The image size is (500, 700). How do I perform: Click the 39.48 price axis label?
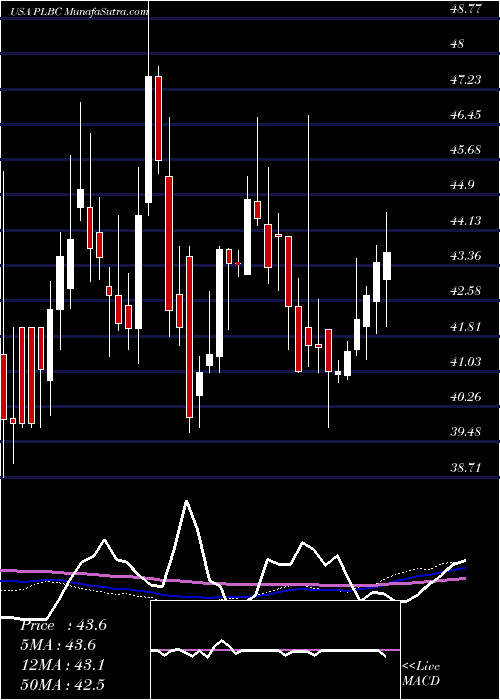coord(466,432)
